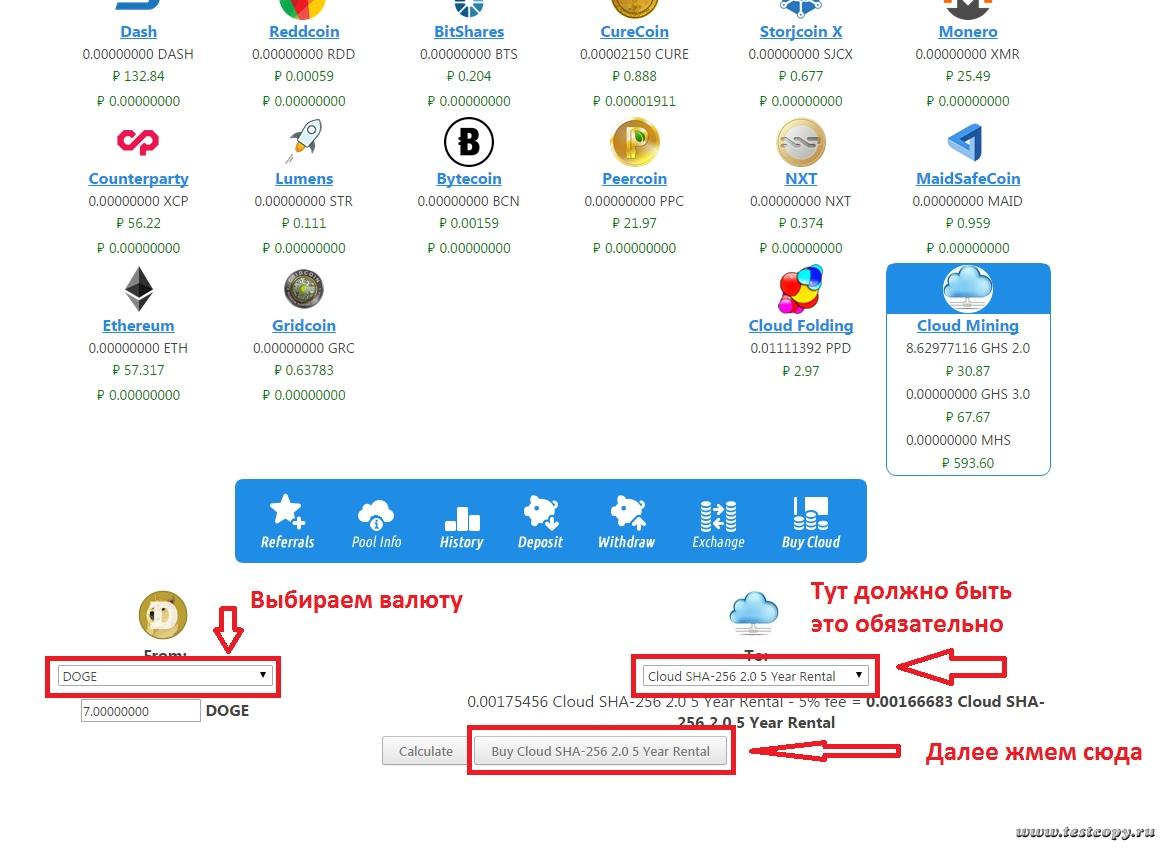This screenshot has width=1166, height=848.
Task: Click the Buy Cloud icon
Action: click(x=810, y=513)
